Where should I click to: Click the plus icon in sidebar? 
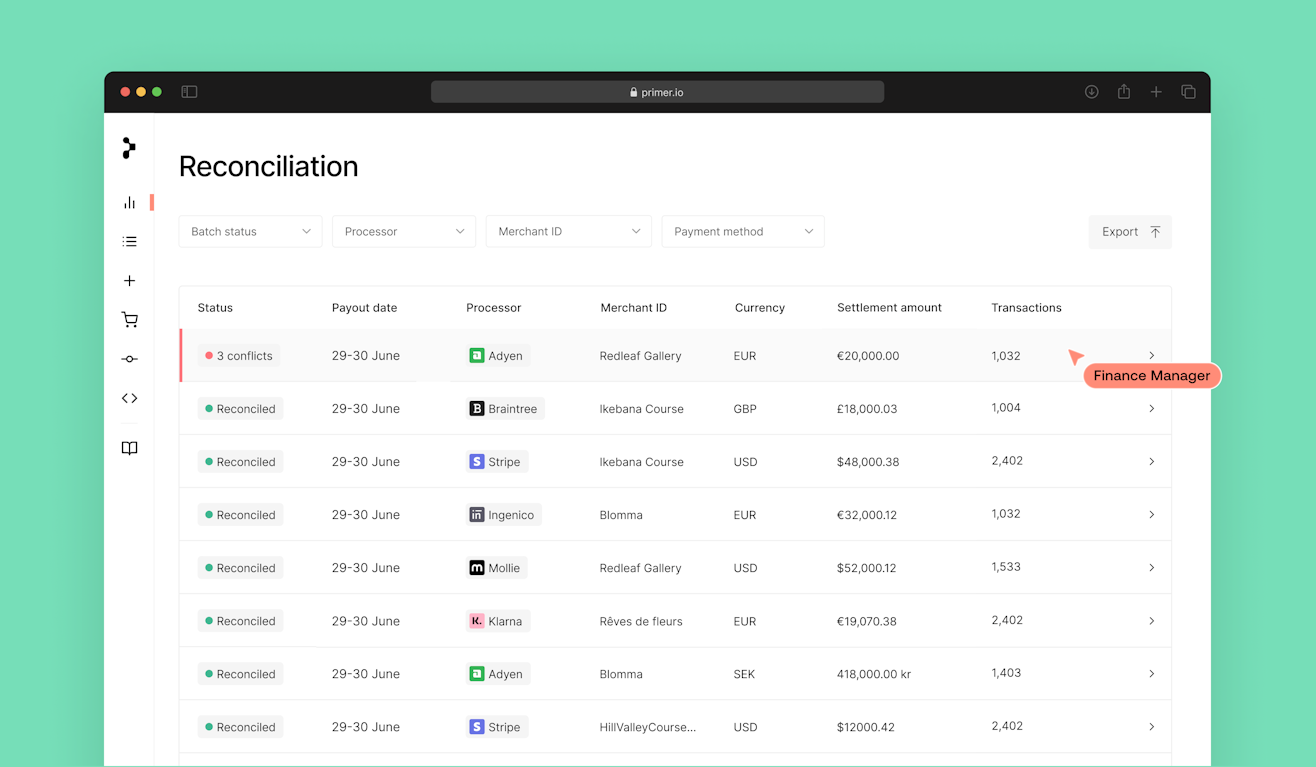pyautogui.click(x=129, y=281)
